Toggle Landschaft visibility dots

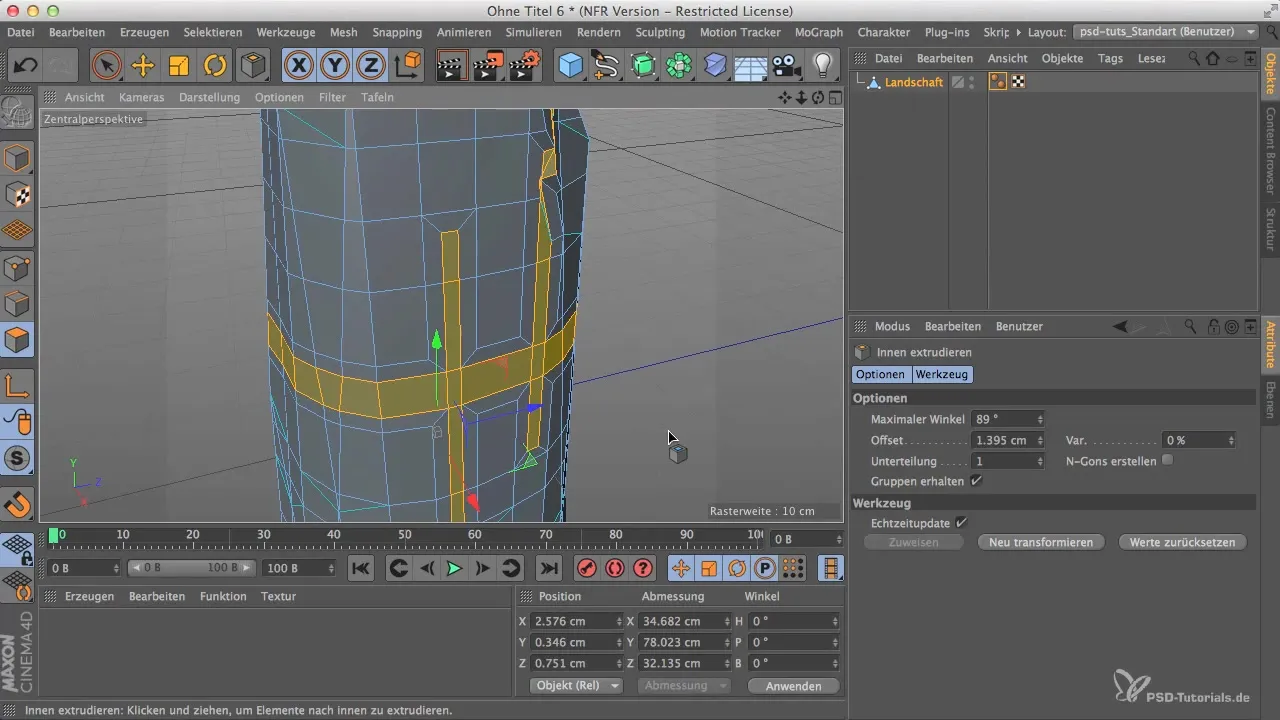(x=971, y=82)
